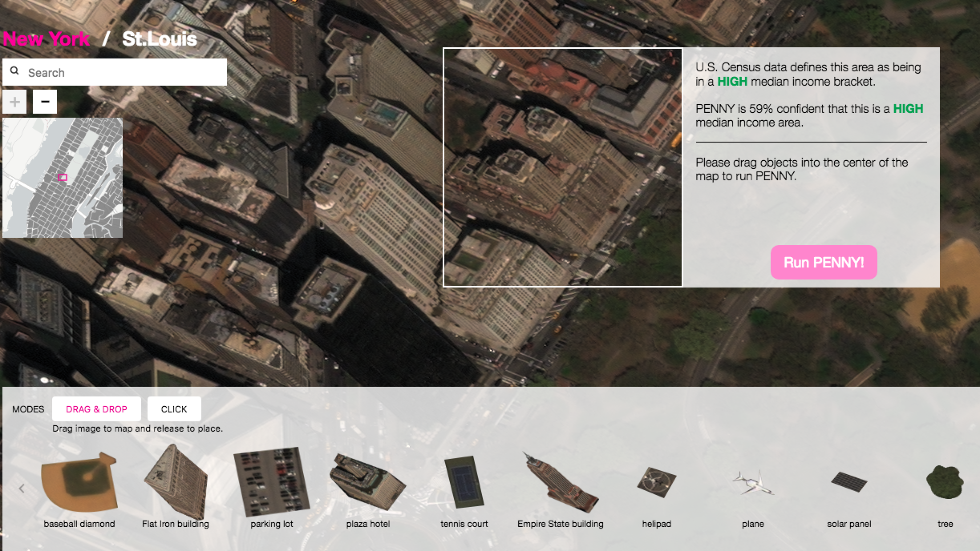980x551 pixels.
Task: Click the 'Flat Iron building' label
Action: (176, 524)
